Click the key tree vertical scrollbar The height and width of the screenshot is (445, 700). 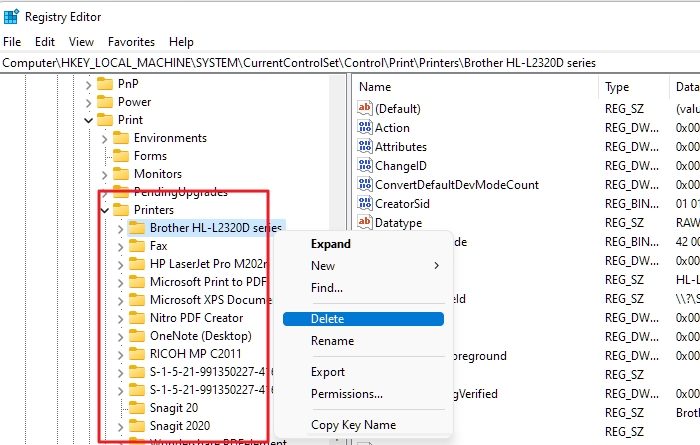[337, 259]
